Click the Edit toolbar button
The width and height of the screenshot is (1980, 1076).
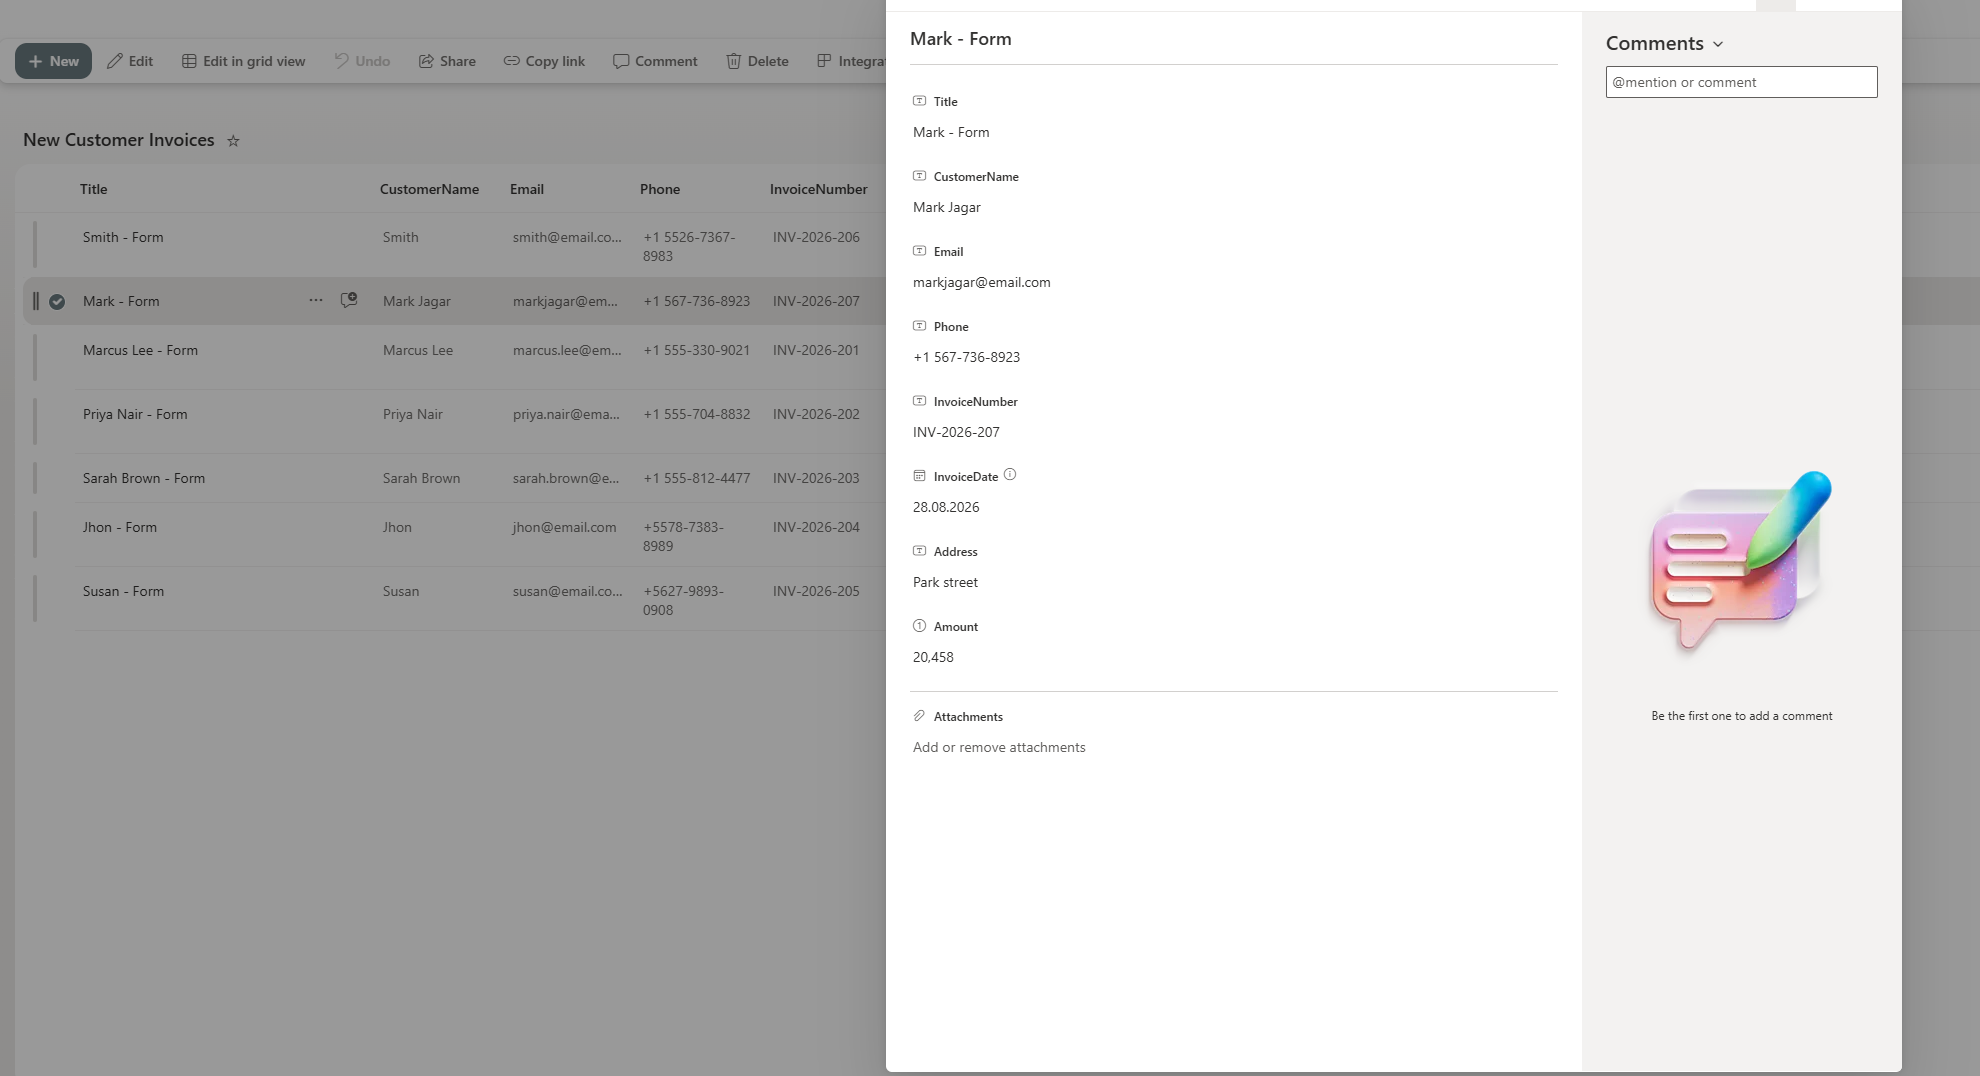coord(130,61)
